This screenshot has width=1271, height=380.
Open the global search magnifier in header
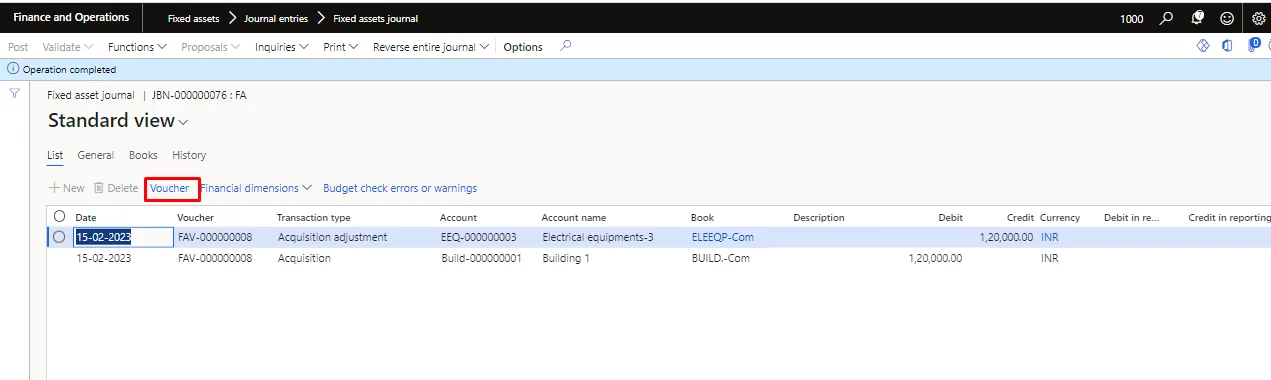tap(1166, 18)
